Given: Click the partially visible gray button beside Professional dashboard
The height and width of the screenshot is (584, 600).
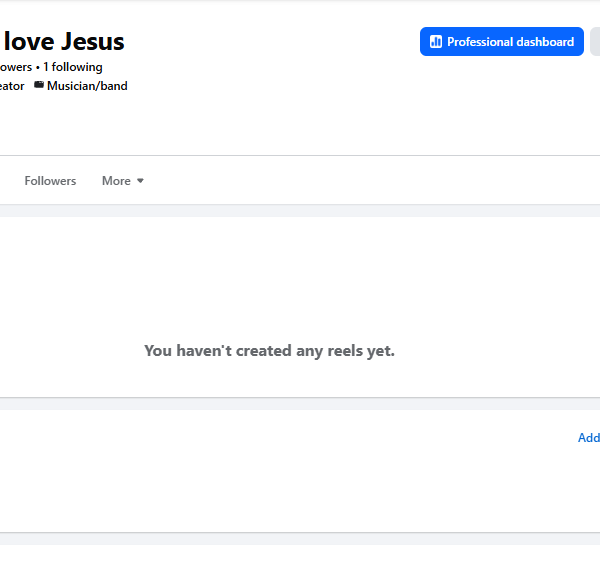Looking at the screenshot, I should tap(595, 41).
